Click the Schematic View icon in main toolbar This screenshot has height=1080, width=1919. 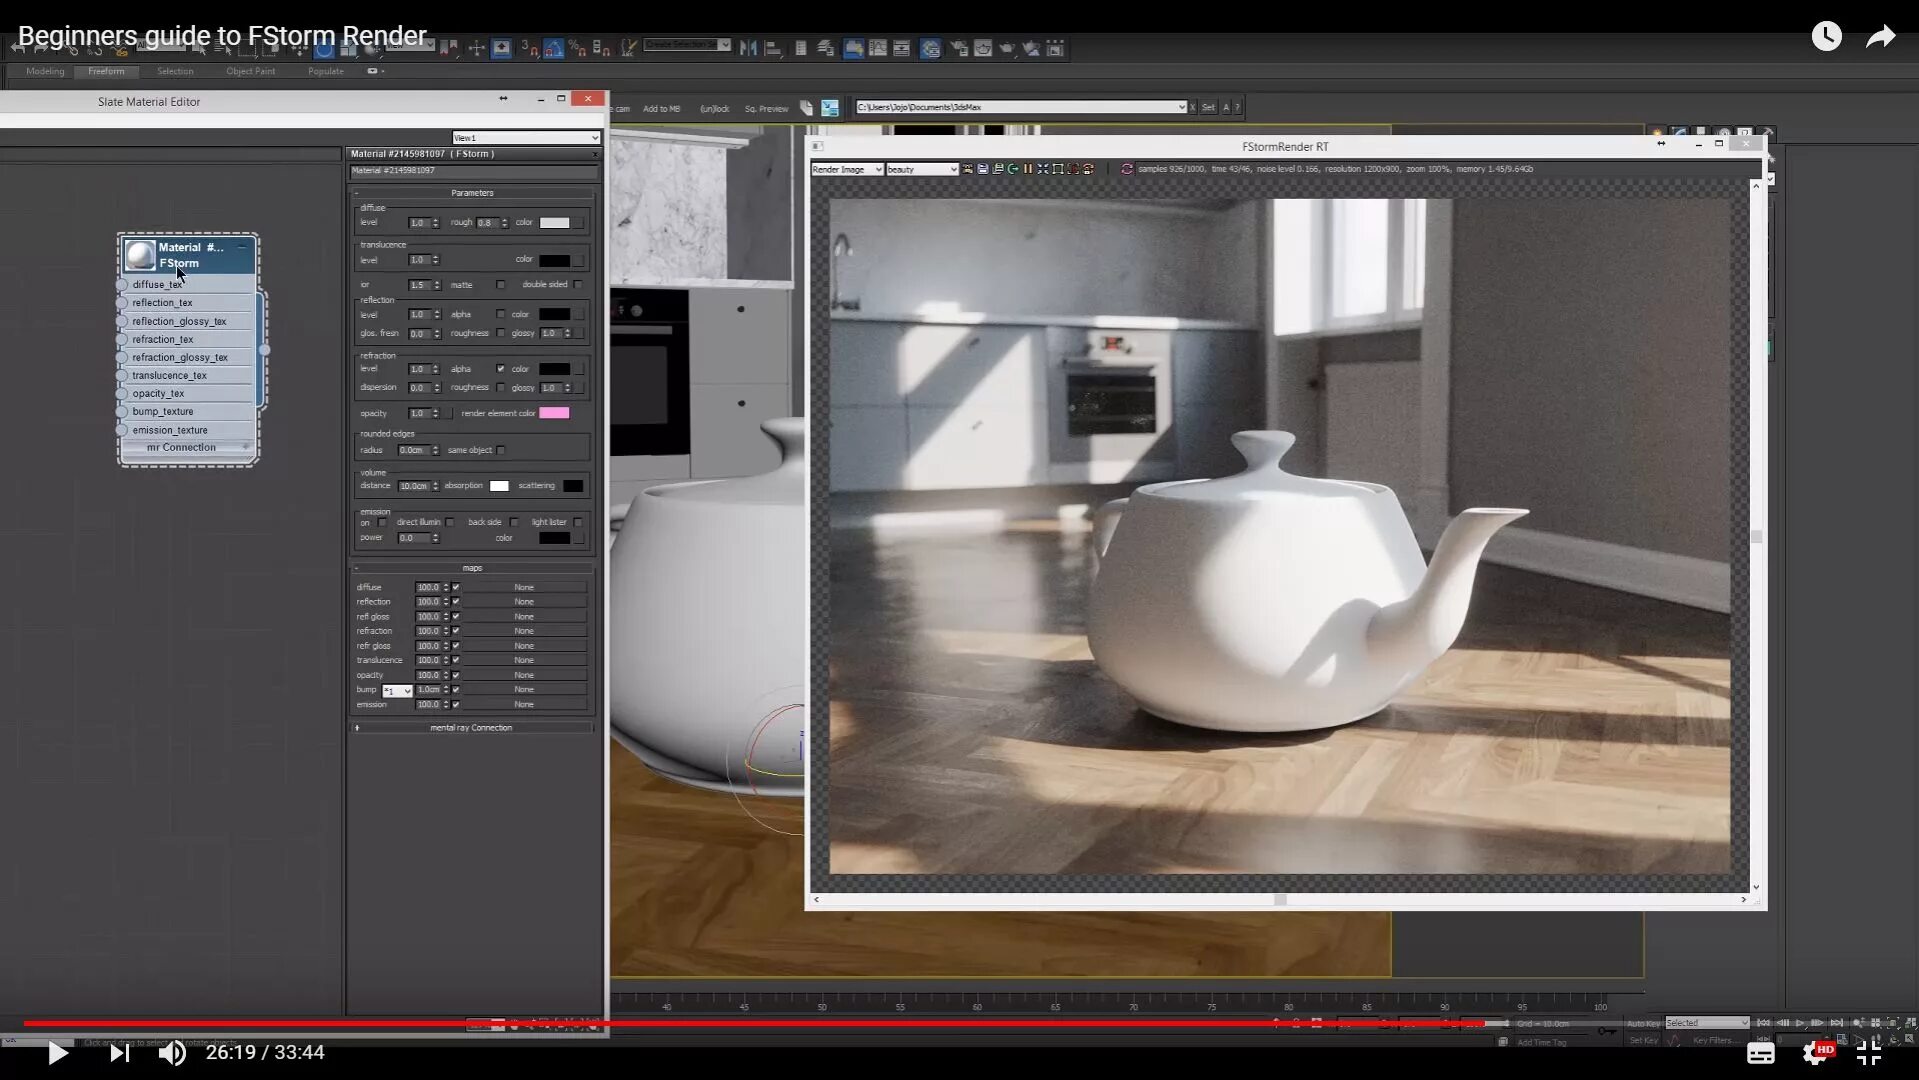pos(901,48)
